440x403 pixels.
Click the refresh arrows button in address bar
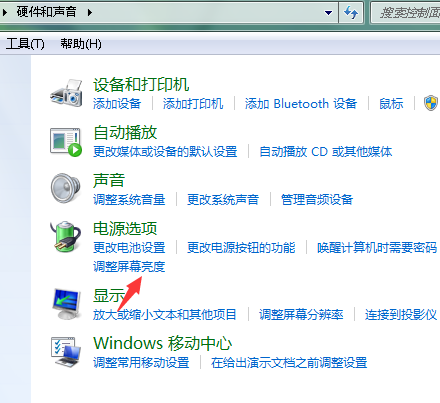[x=351, y=13]
